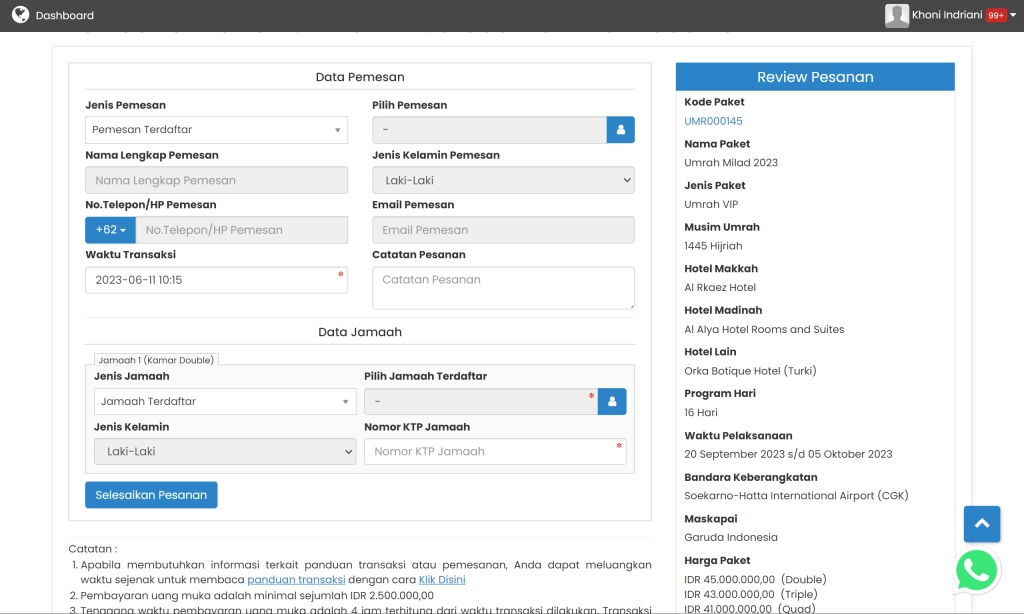The height and width of the screenshot is (614, 1024).
Task: Open Jenis Kelamin dropdown for Jamaah 1
Action: pos(224,452)
